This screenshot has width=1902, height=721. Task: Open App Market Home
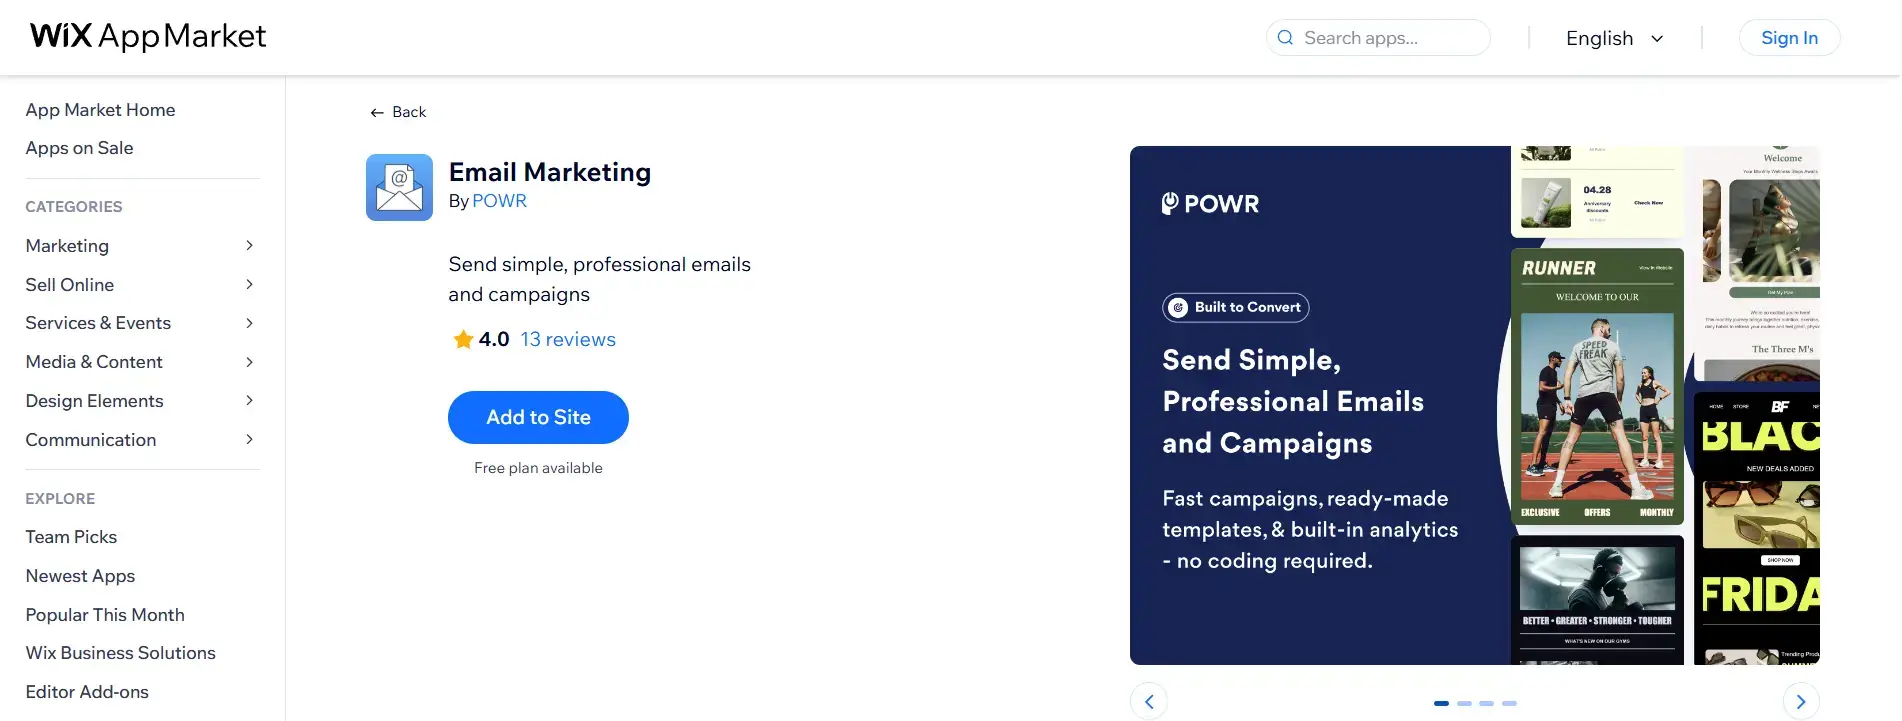[100, 110]
